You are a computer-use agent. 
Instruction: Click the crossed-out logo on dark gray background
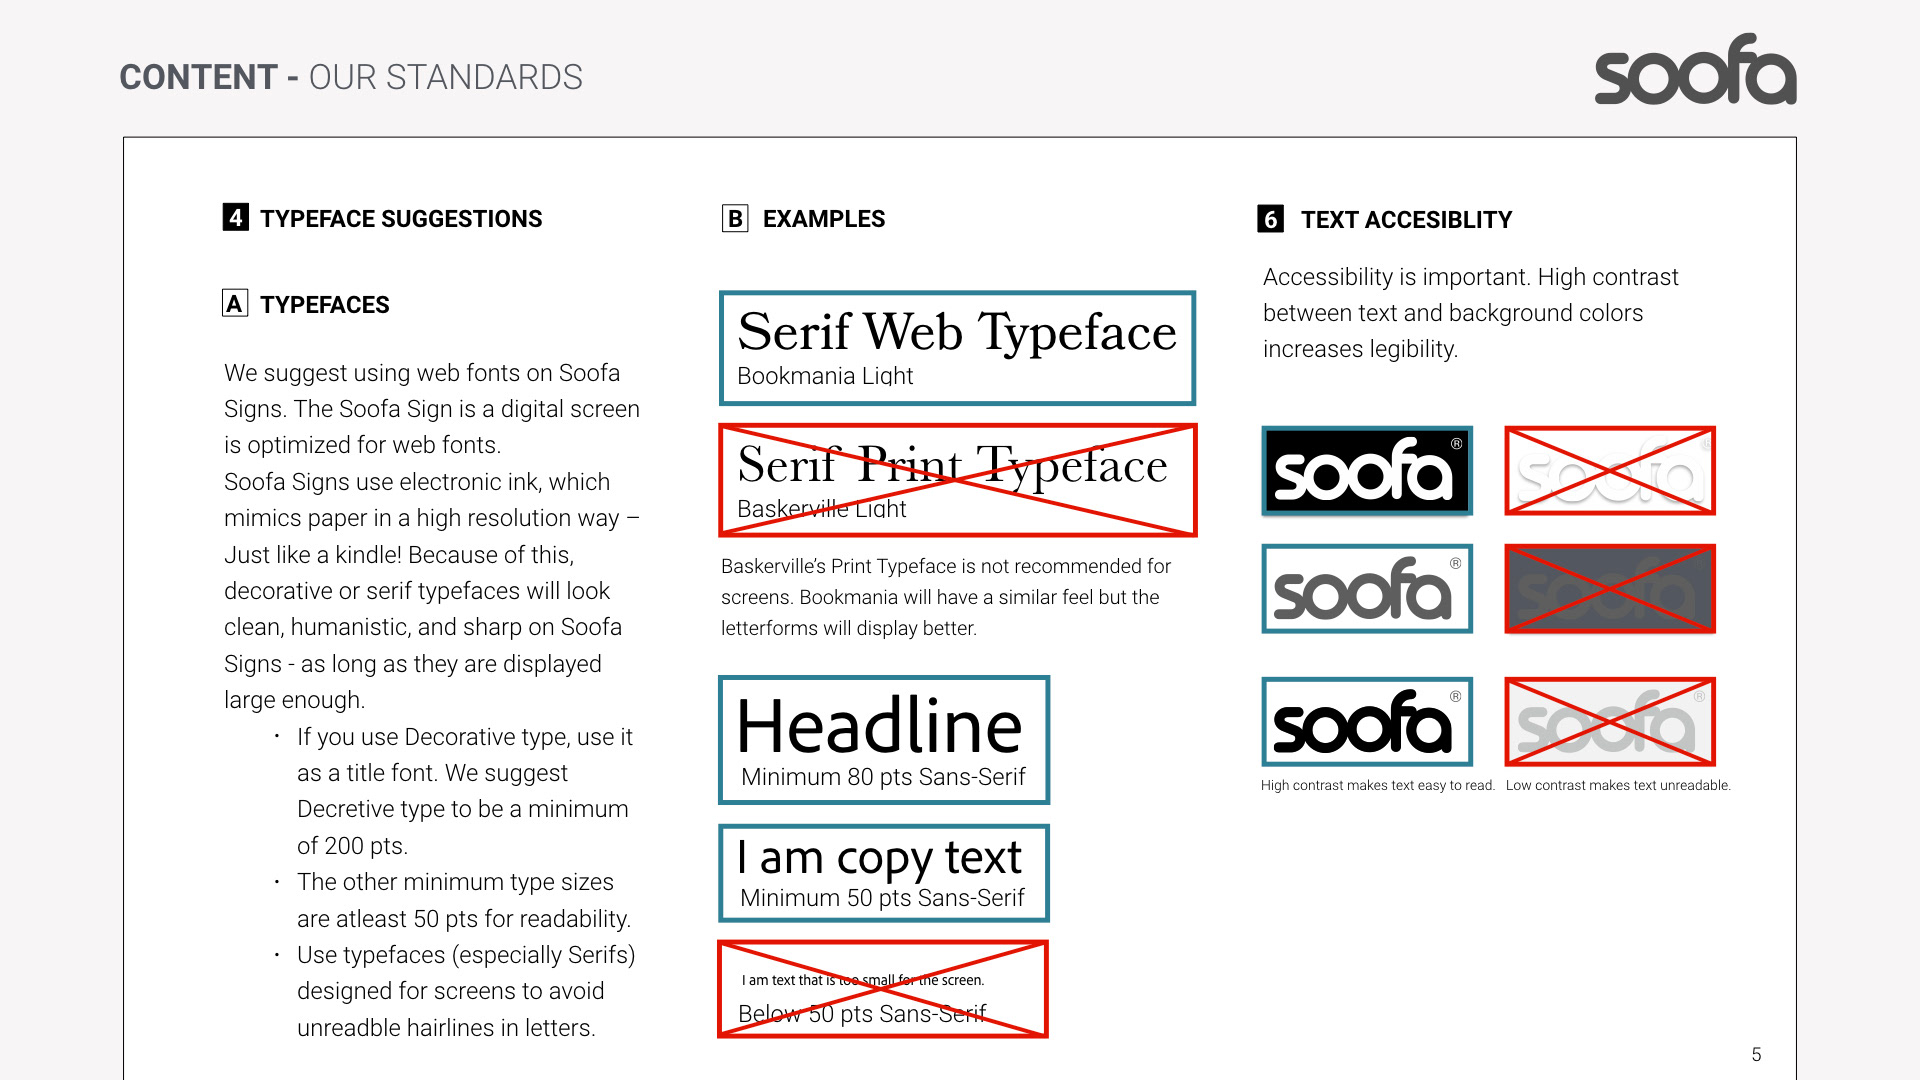point(1610,589)
